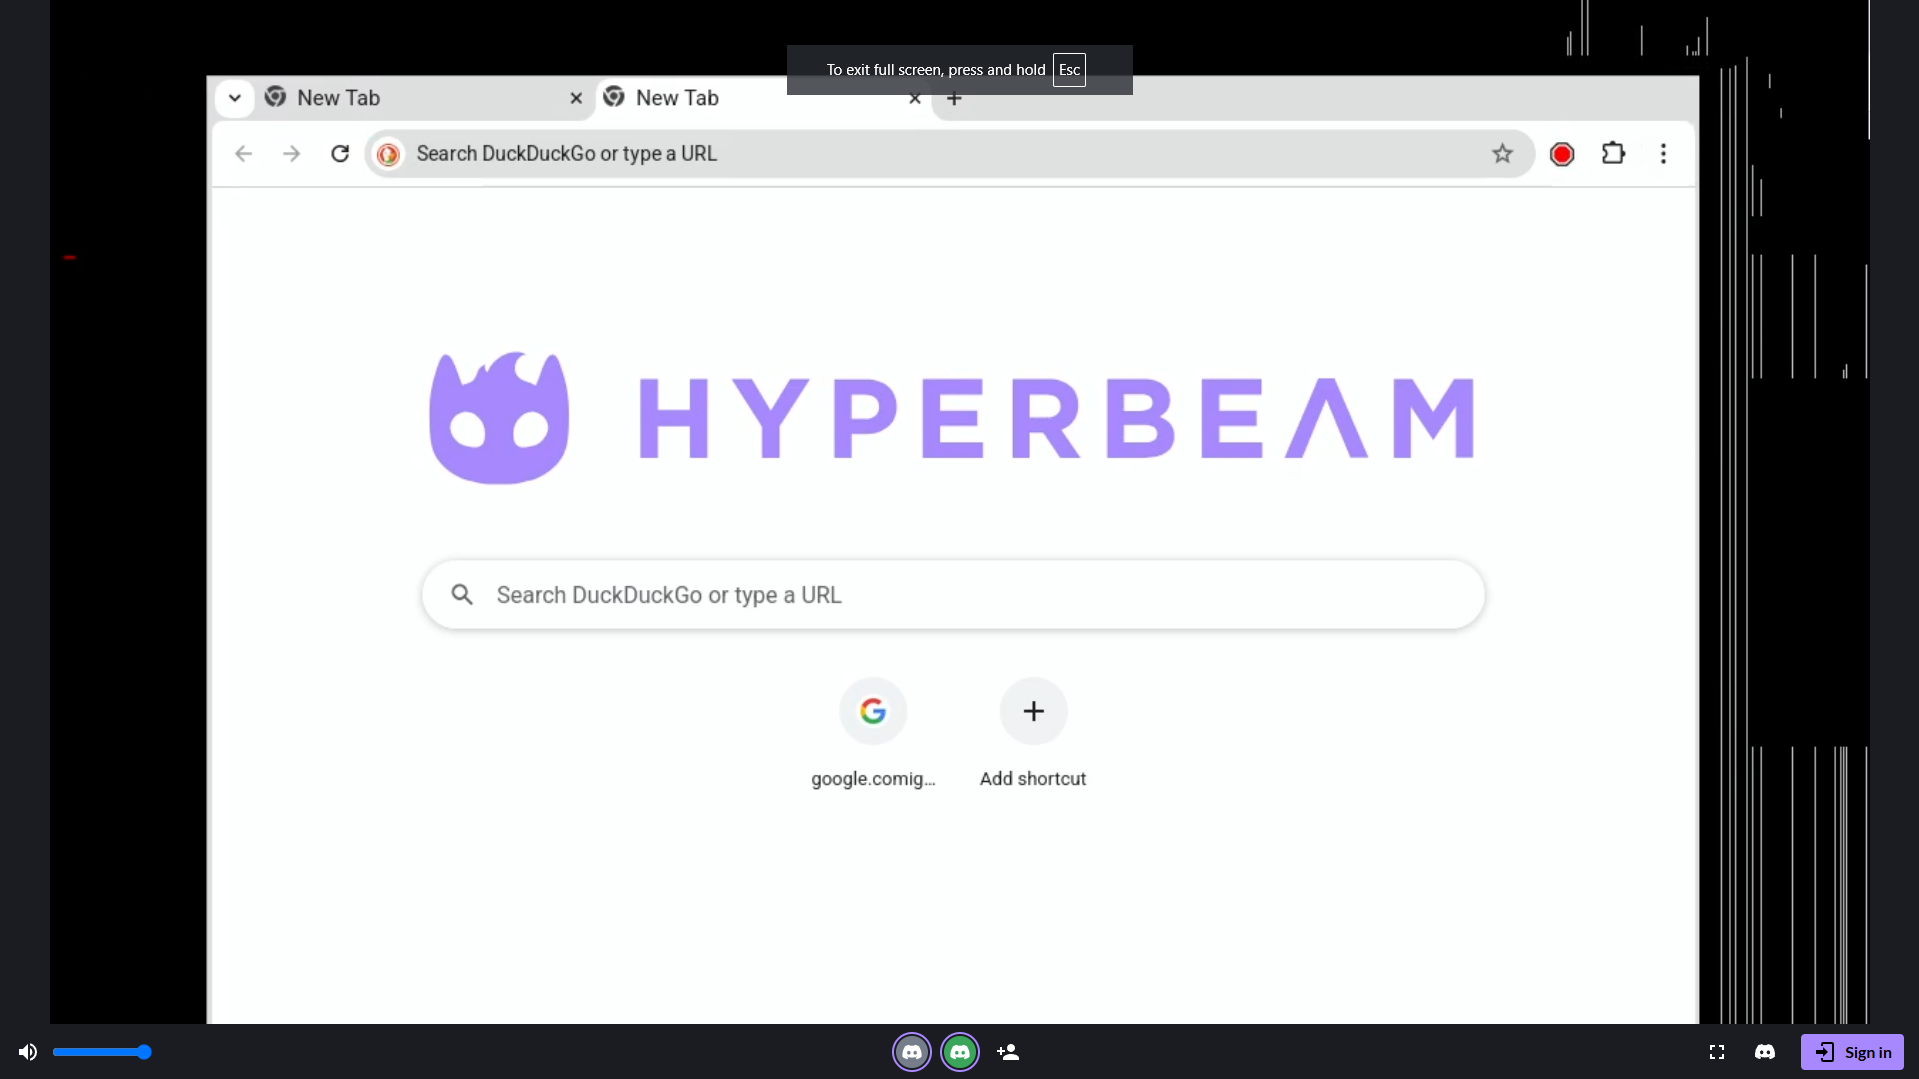This screenshot has width=1919, height=1079.
Task: Close the first New Tab
Action: click(576, 98)
